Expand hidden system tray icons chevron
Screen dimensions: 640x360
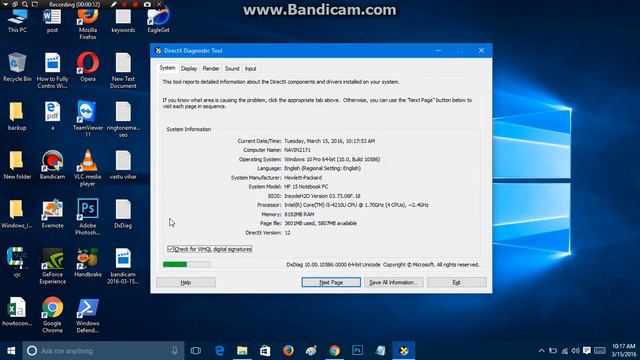(541, 351)
